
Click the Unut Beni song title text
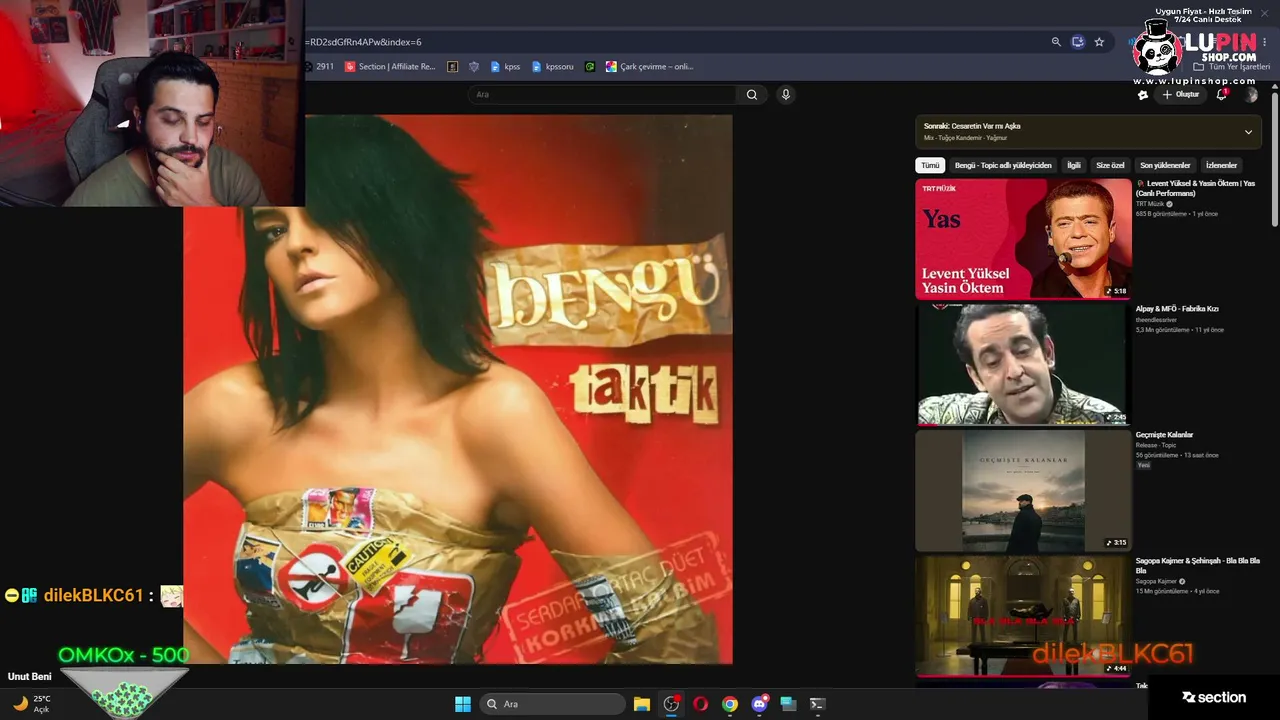click(x=29, y=677)
